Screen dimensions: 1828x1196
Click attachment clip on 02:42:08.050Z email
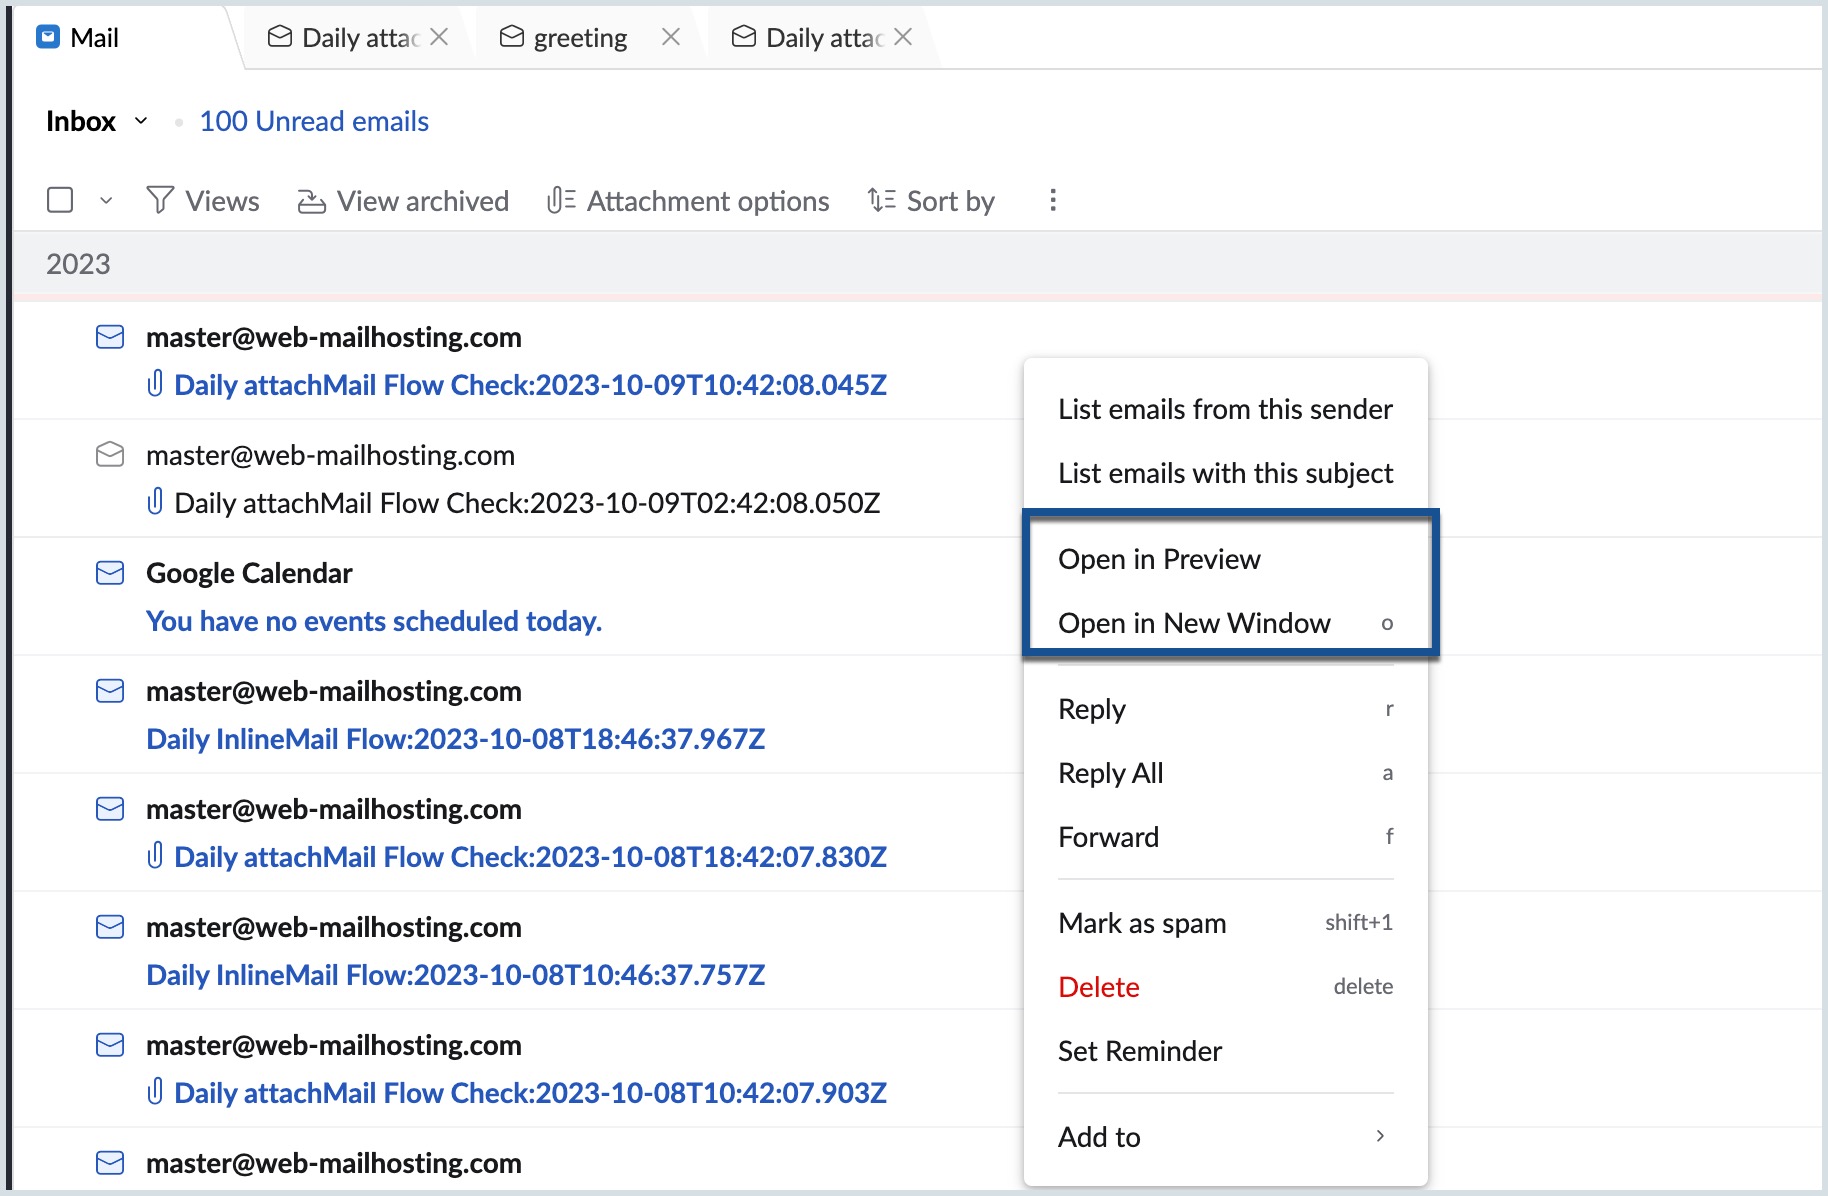pos(155,502)
